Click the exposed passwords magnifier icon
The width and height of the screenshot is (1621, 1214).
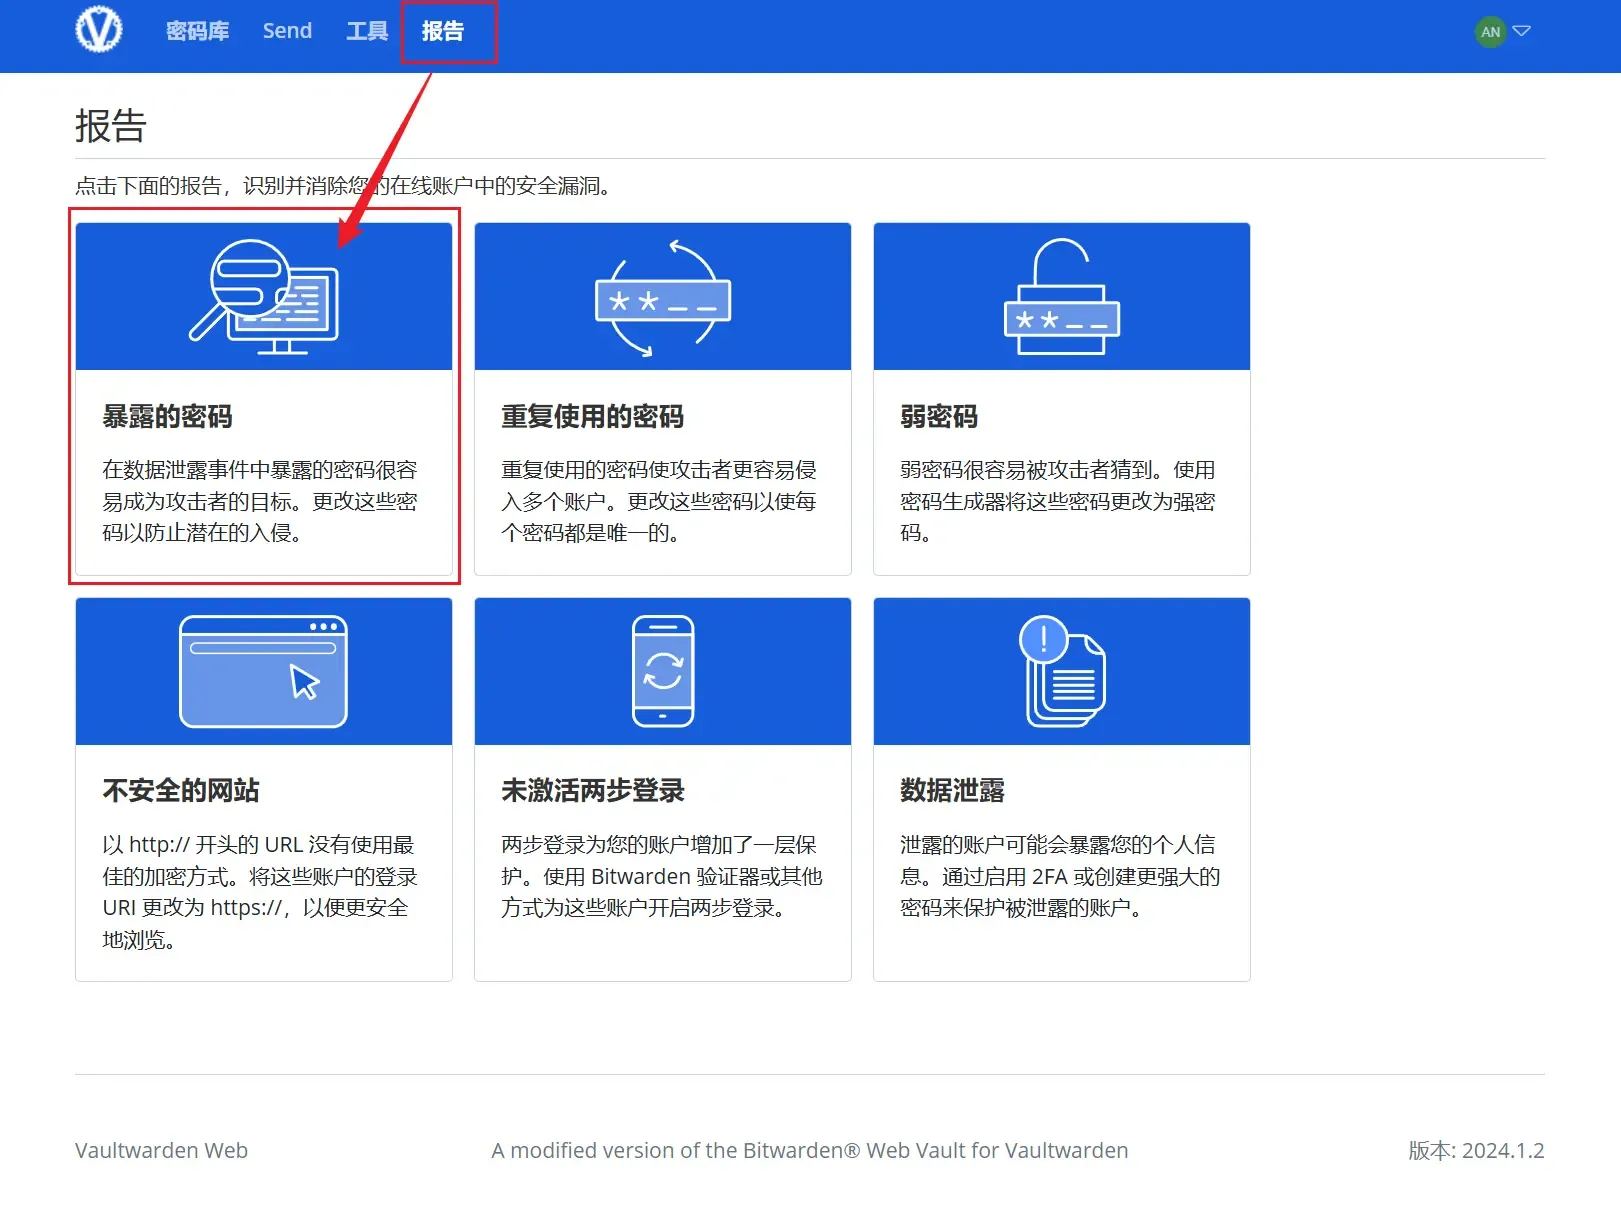click(264, 296)
